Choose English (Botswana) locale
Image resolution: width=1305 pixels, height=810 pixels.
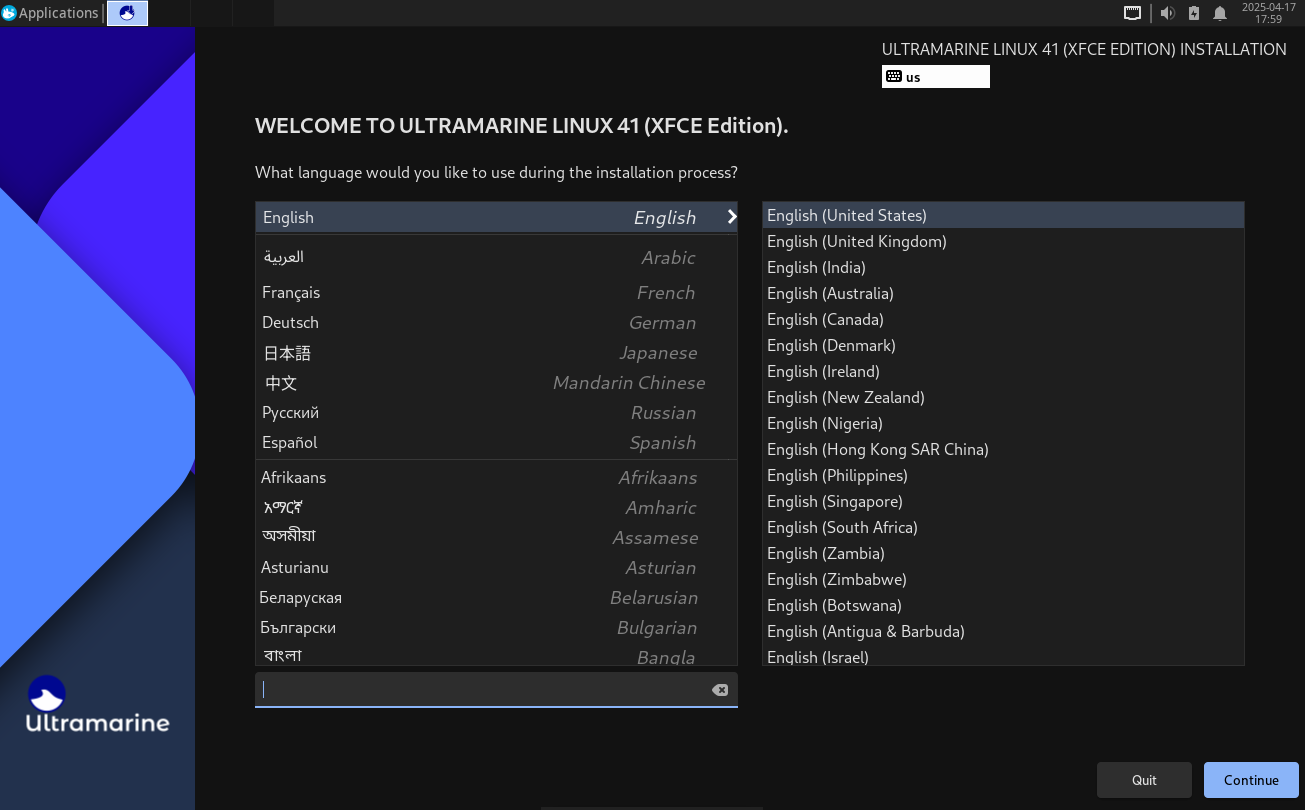(1003, 605)
